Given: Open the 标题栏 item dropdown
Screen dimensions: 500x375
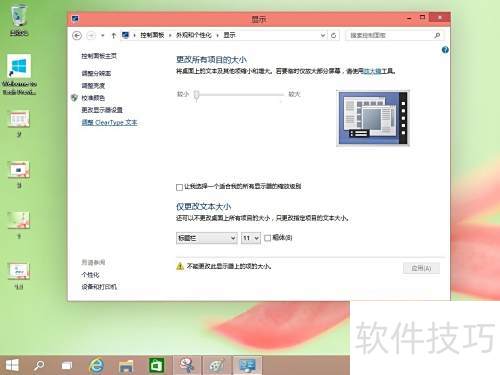Looking at the screenshot, I should [x=207, y=238].
